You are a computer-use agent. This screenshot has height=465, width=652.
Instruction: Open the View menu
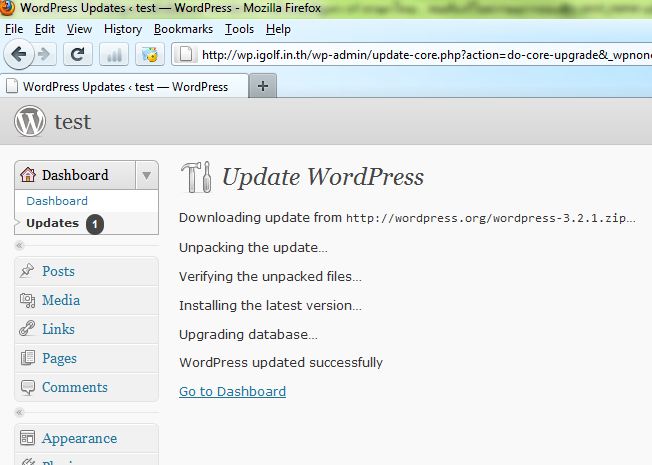[79, 29]
